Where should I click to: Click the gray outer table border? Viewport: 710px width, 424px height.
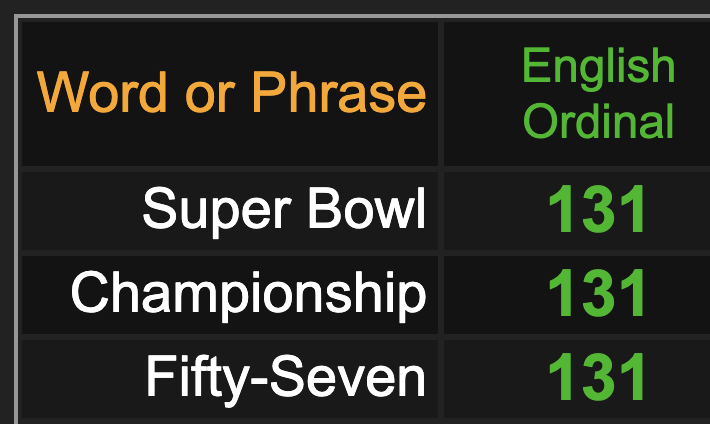(x=17, y=217)
